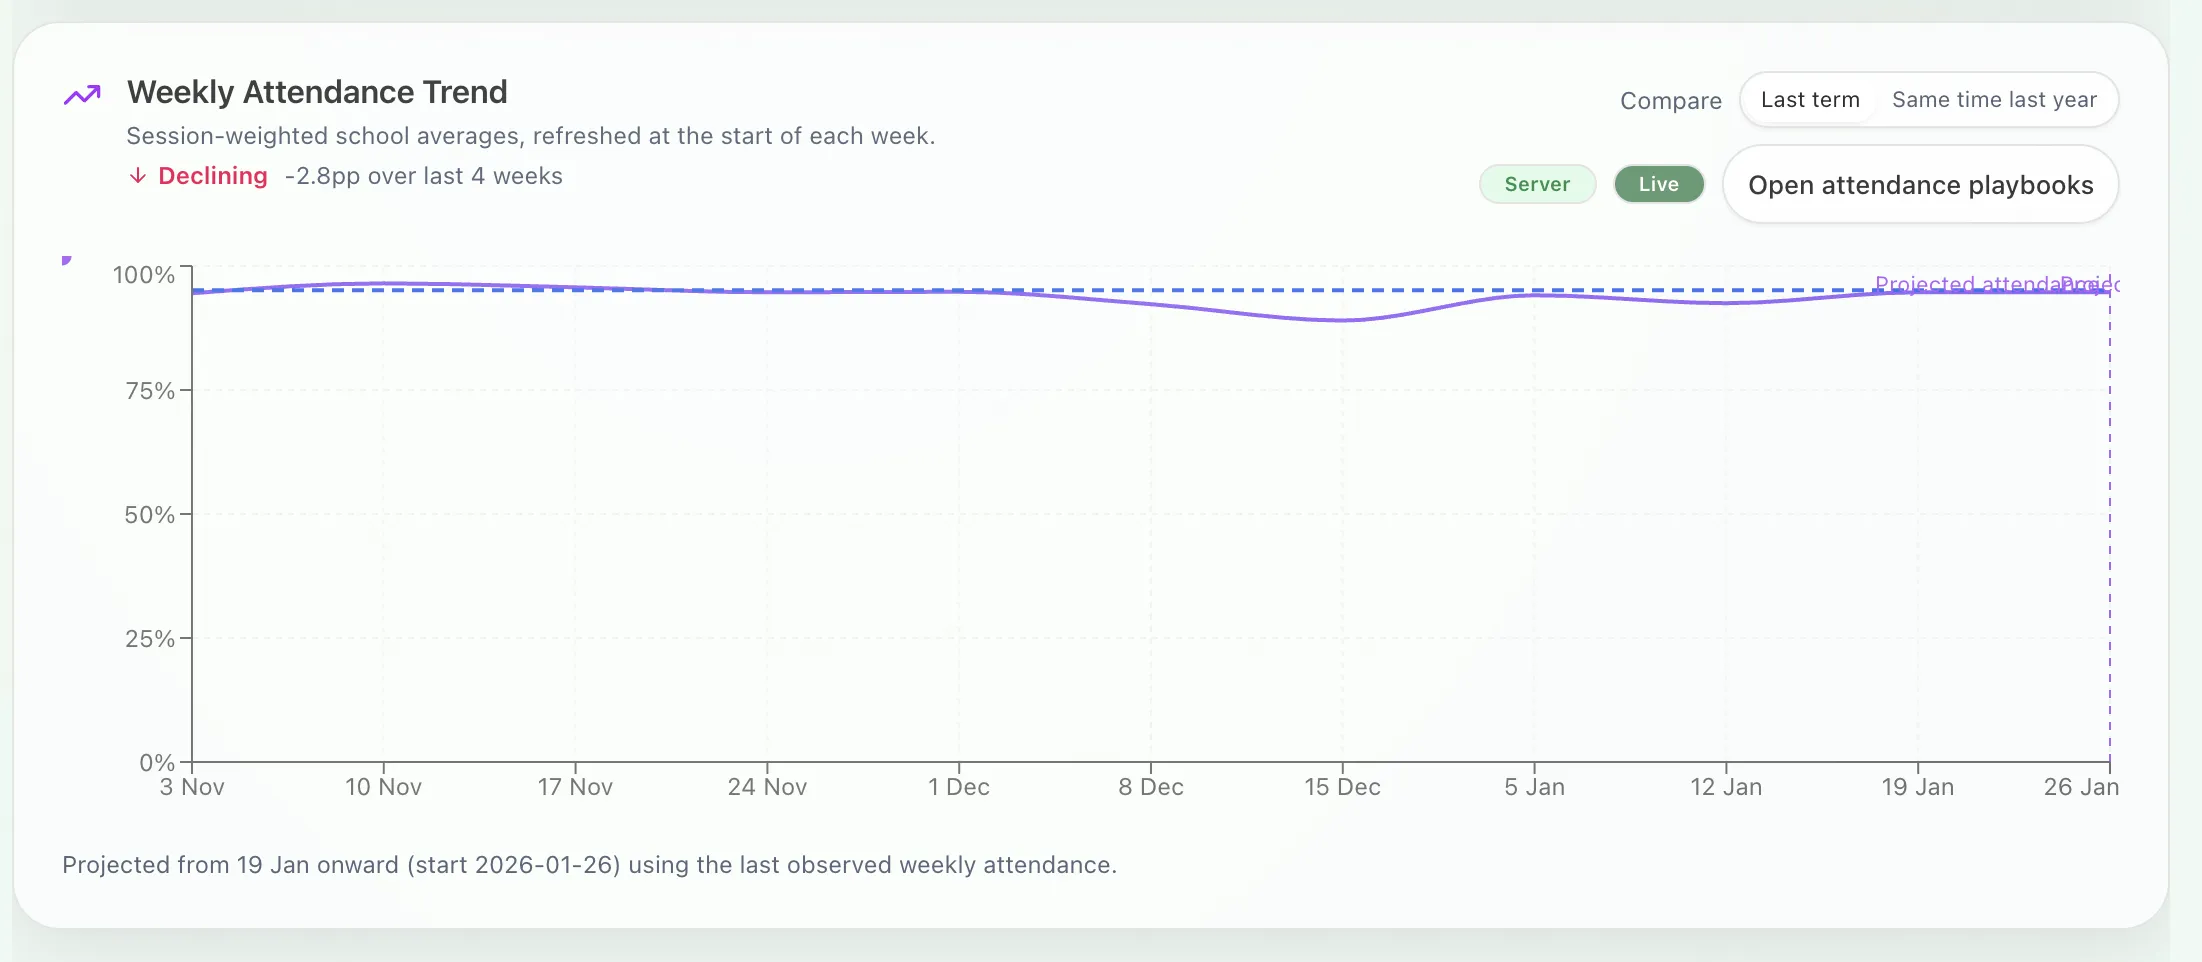Click the projection footnote text below the chart
The height and width of the screenshot is (962, 2202).
[590, 865]
